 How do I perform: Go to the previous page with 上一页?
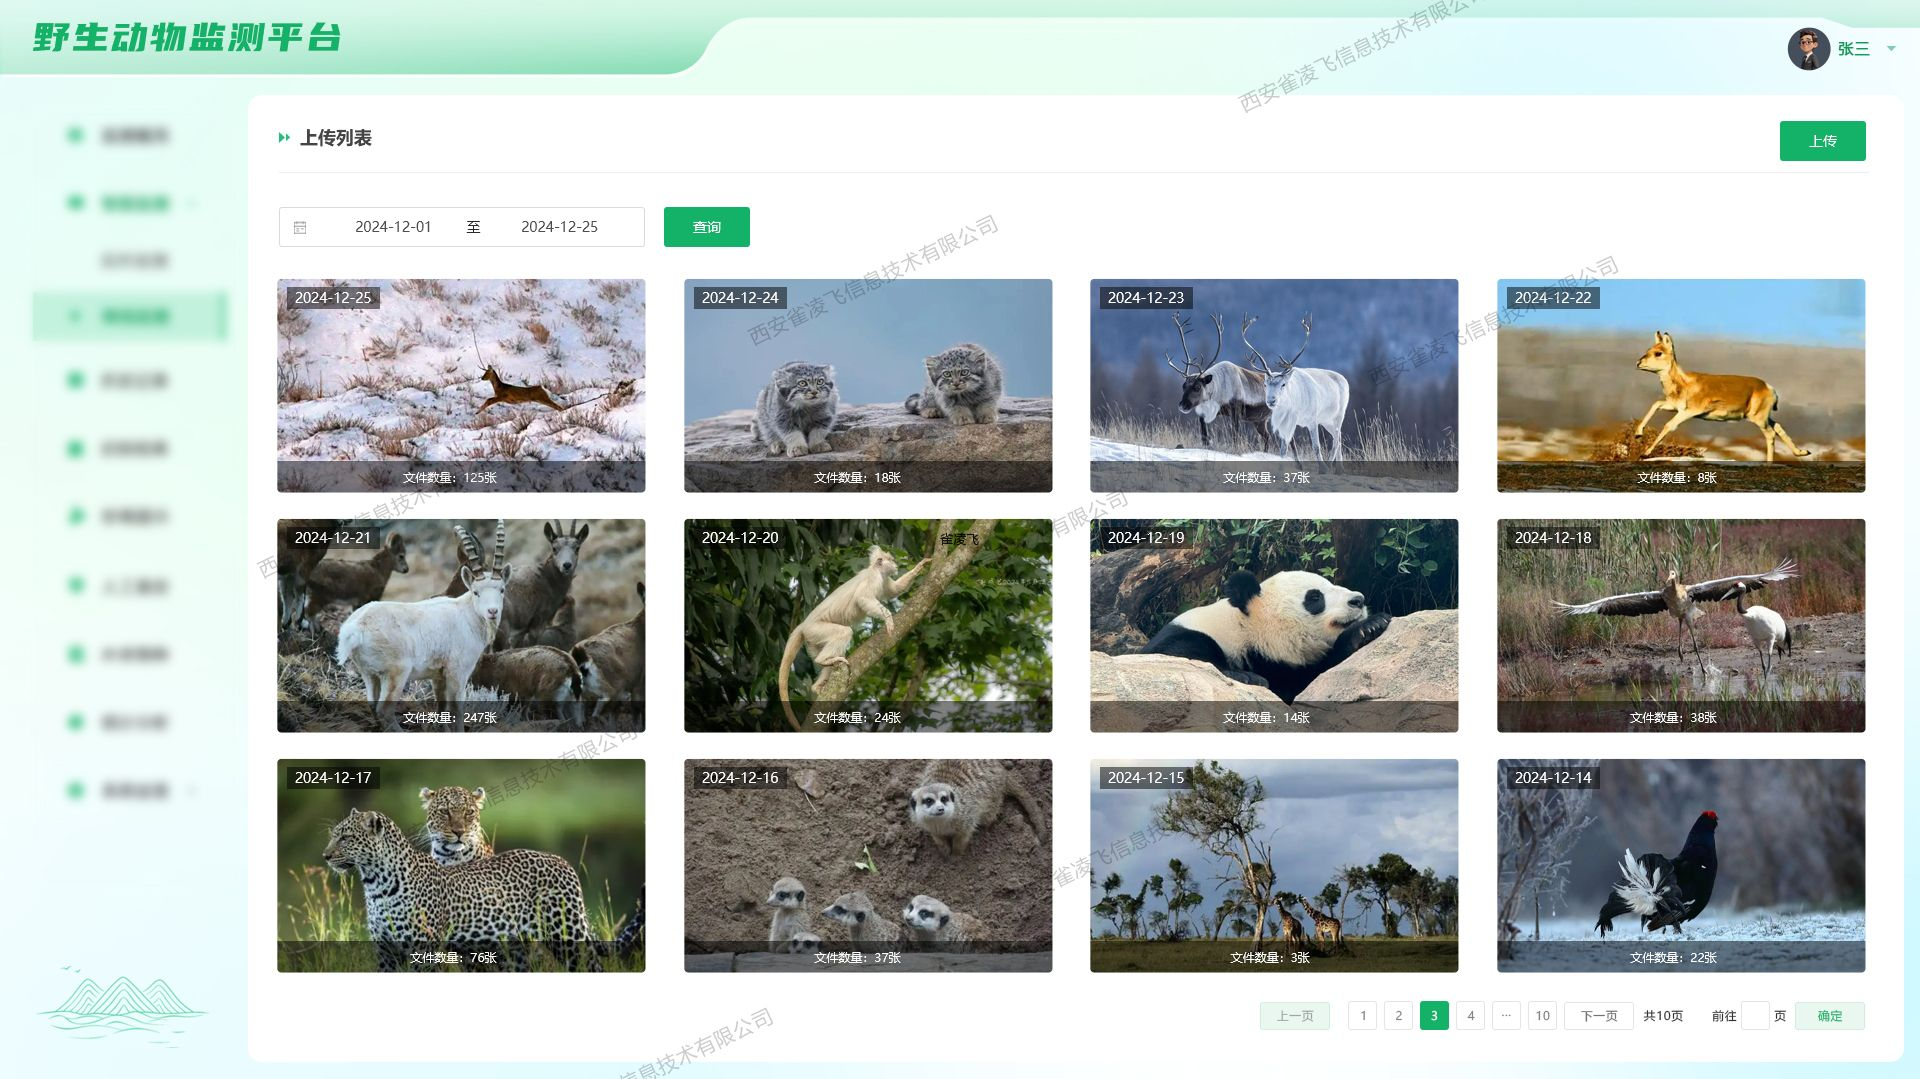point(1294,1016)
